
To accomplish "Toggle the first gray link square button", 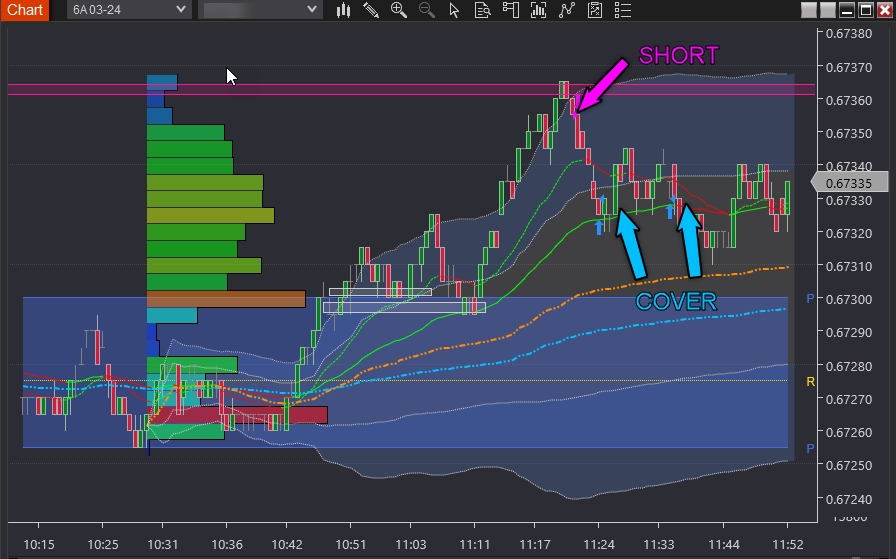I will point(810,10).
